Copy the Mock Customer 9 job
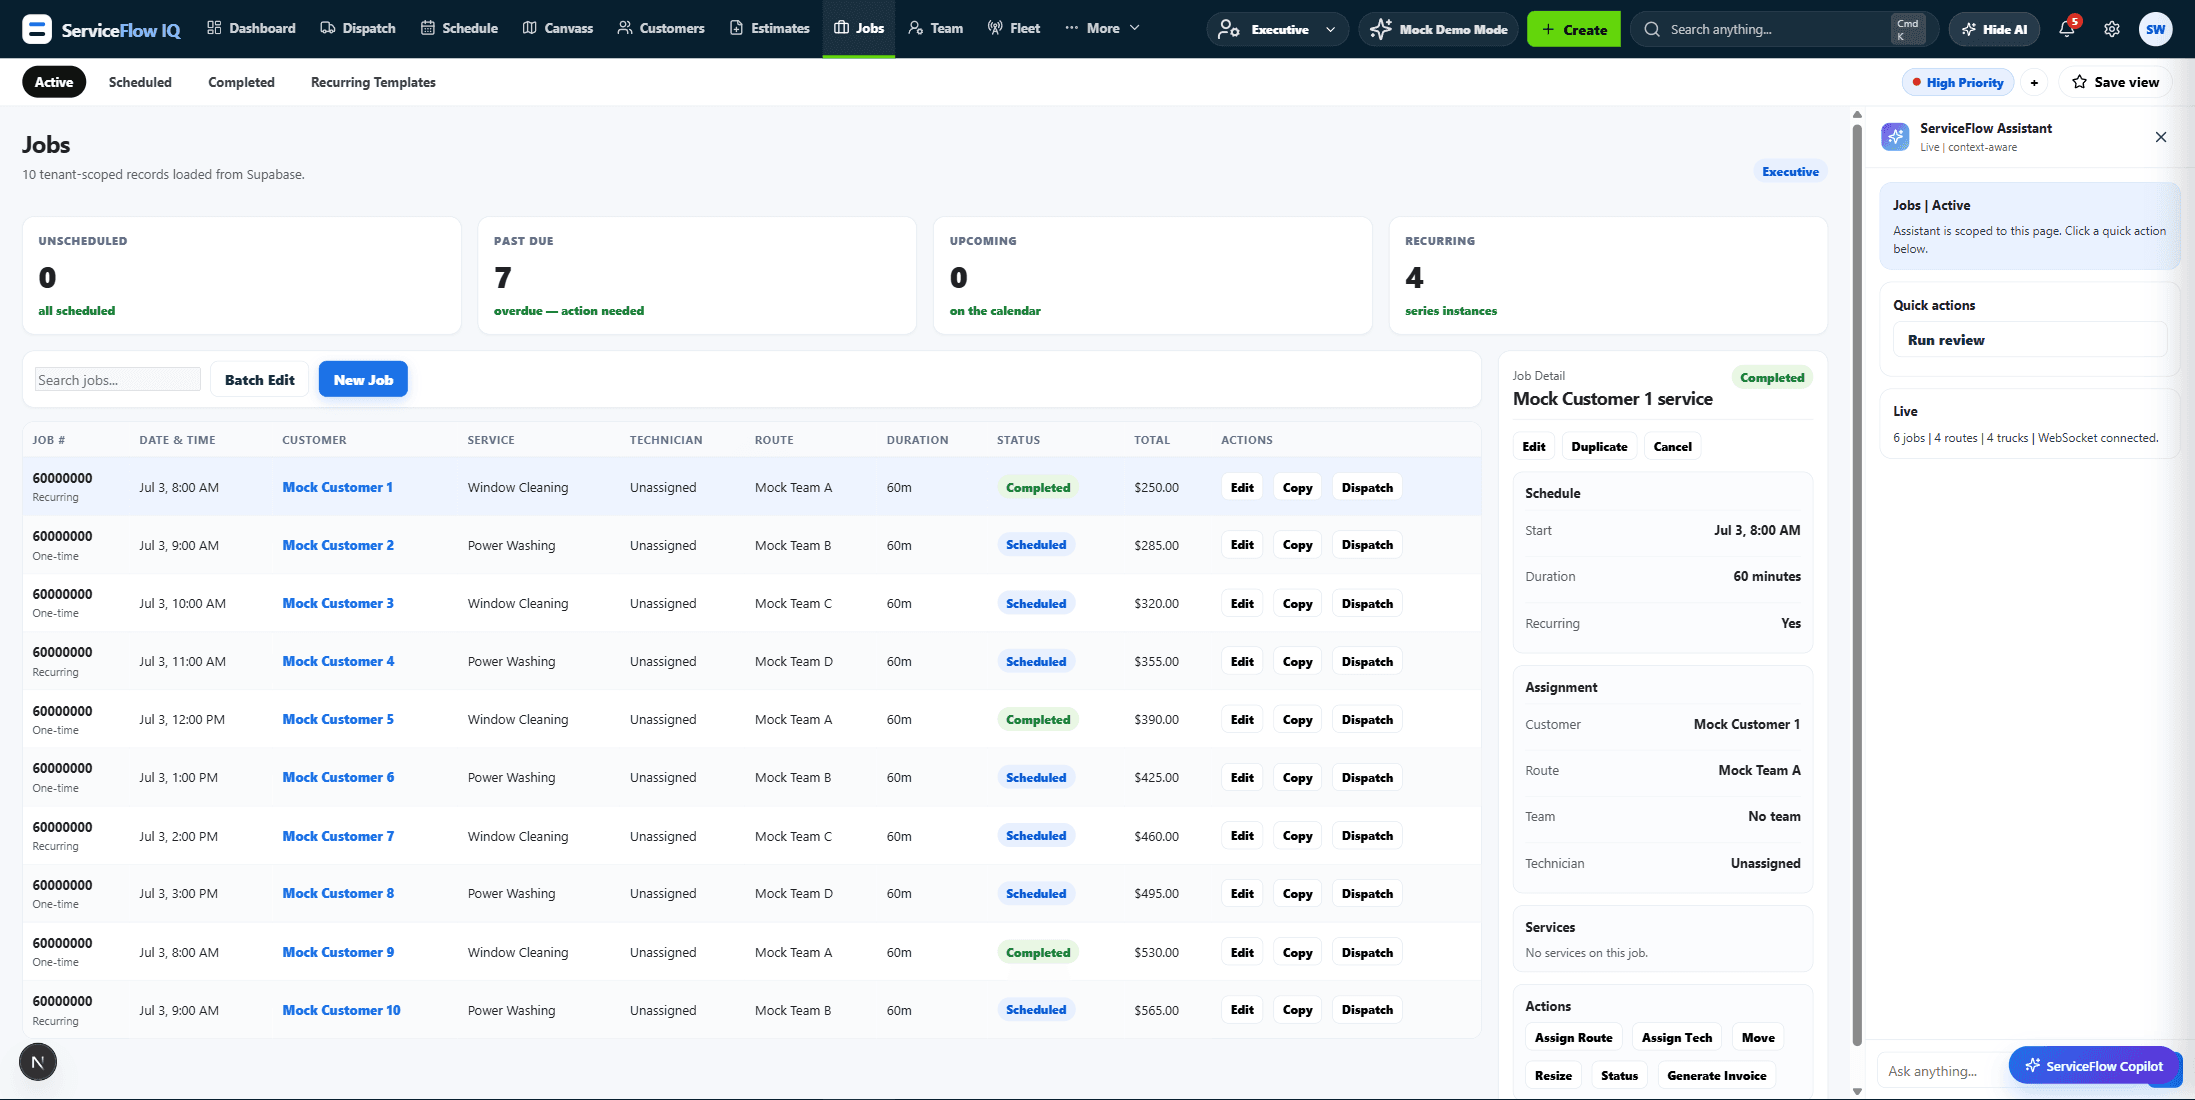Viewport: 2195px width, 1100px height. point(1297,953)
